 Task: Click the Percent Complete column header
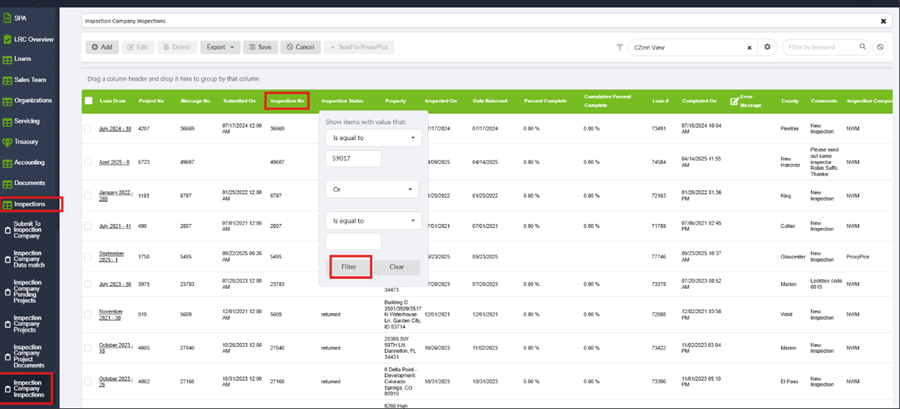click(545, 101)
